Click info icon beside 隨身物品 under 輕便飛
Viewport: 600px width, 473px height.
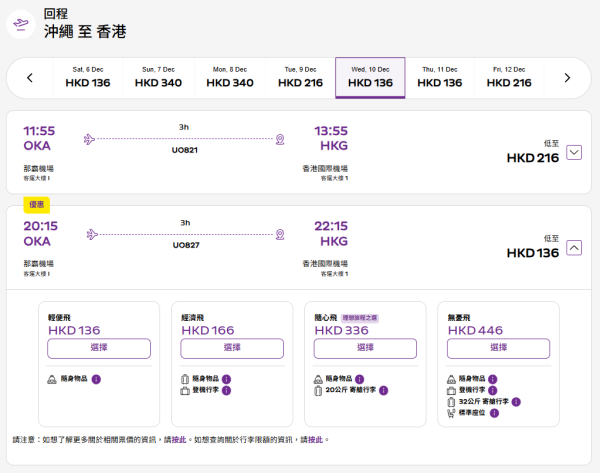[x=97, y=379]
